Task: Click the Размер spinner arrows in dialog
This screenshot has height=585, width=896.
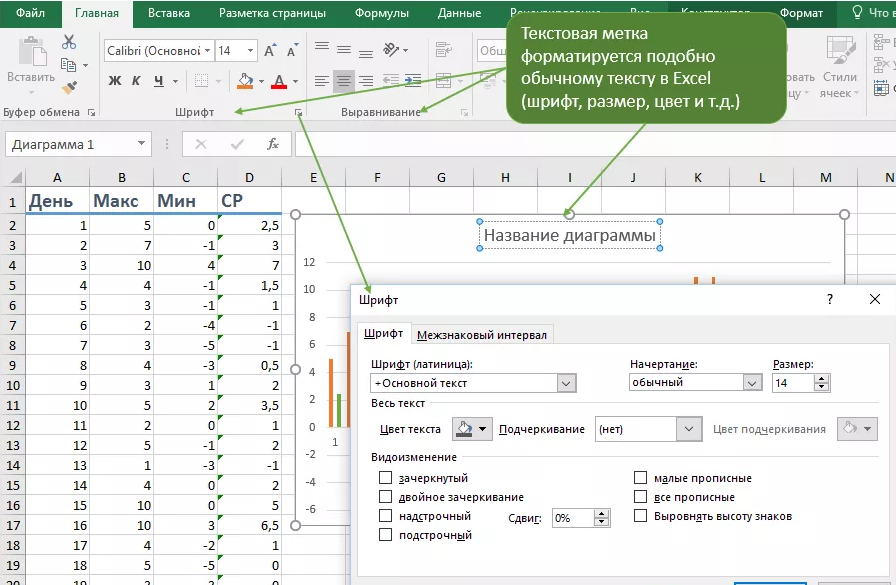Action: 822,383
